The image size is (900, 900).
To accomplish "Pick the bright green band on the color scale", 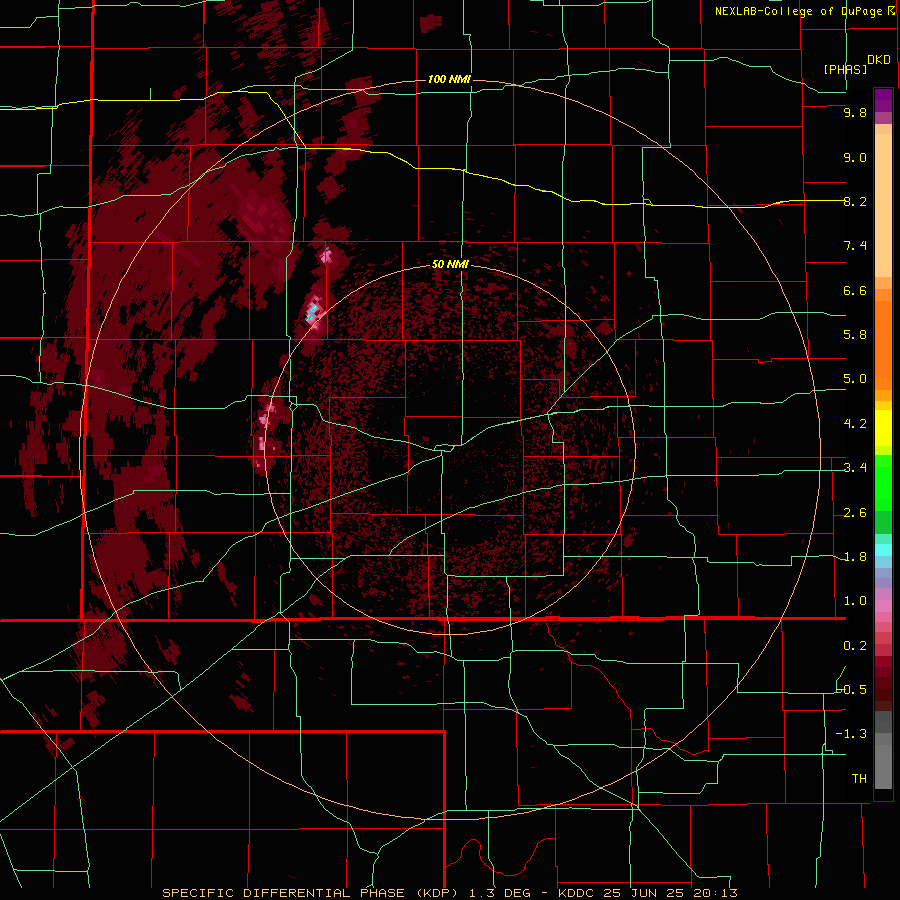I will pos(883,482).
